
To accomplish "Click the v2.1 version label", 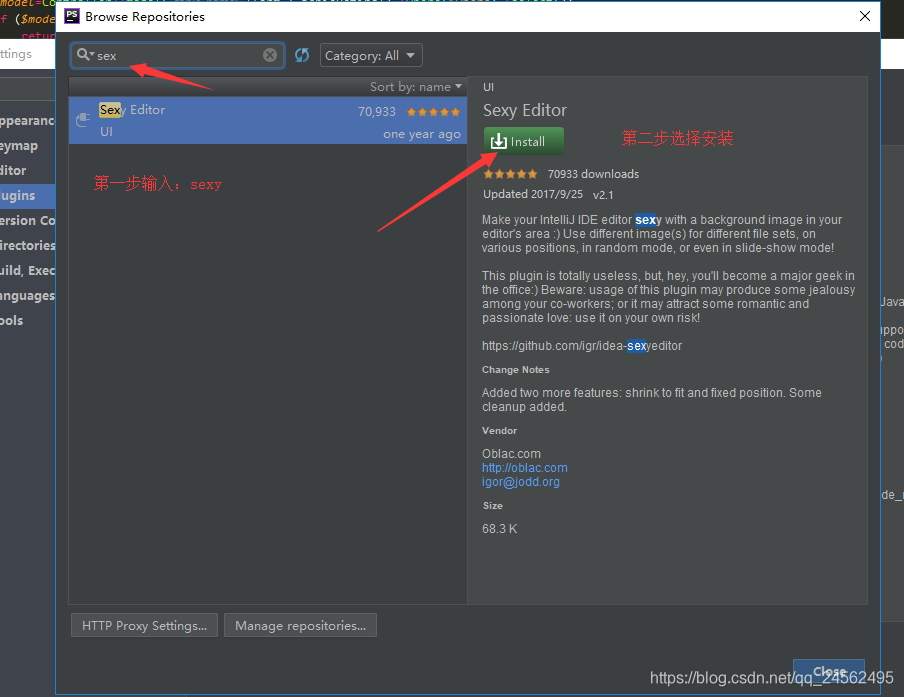I will point(603,195).
